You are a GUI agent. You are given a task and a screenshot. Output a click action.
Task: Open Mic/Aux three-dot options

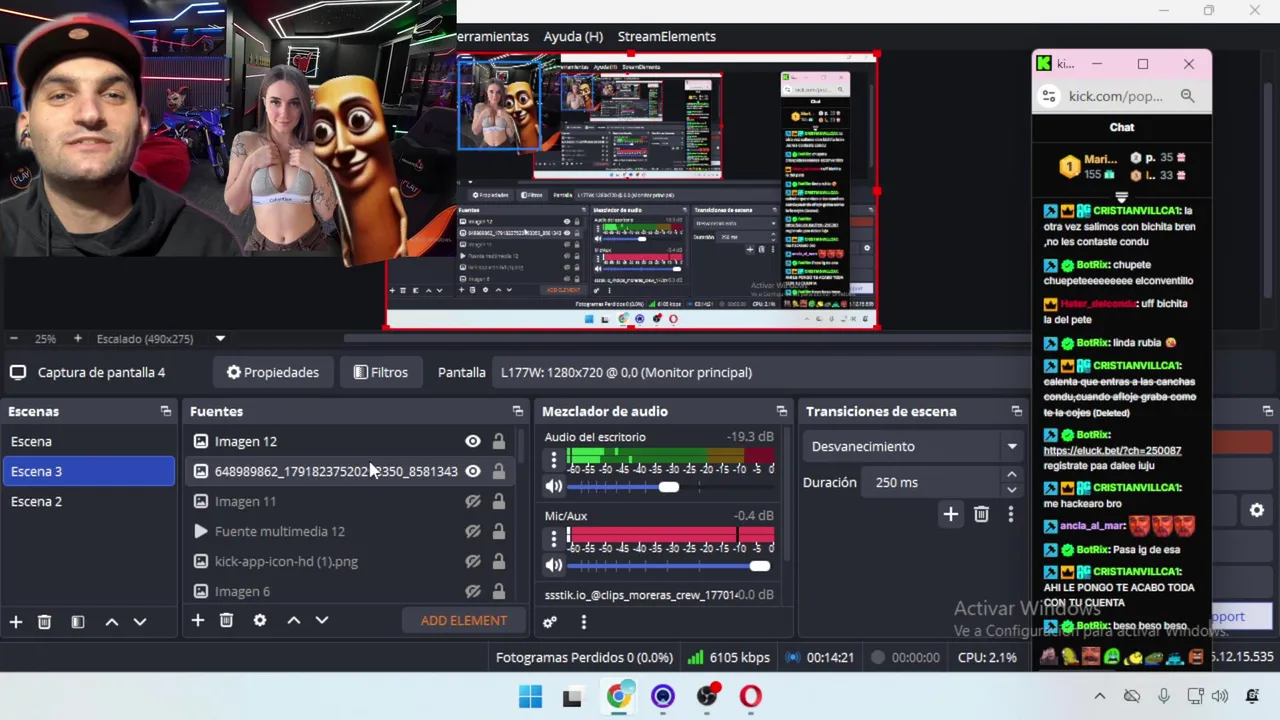click(x=554, y=539)
